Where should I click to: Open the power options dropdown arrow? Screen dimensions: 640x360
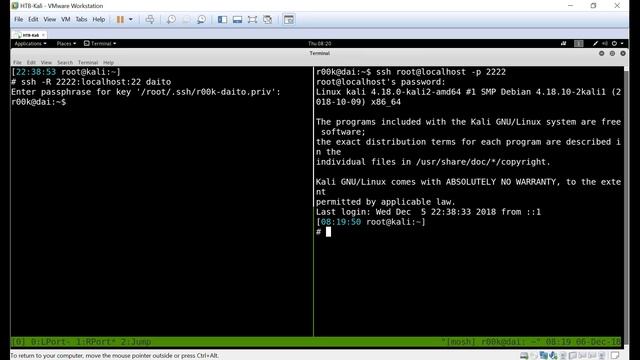click(x=131, y=19)
